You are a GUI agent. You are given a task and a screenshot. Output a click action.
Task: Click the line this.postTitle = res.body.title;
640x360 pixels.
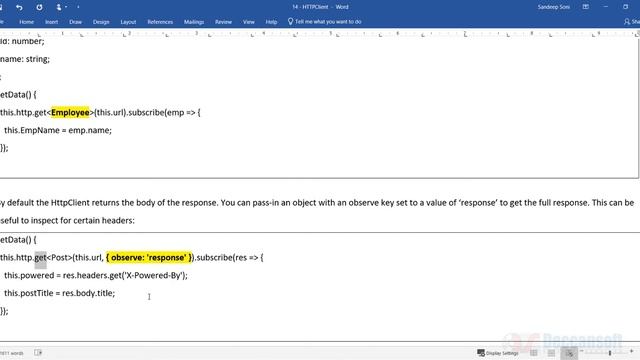pyautogui.click(x=60, y=293)
